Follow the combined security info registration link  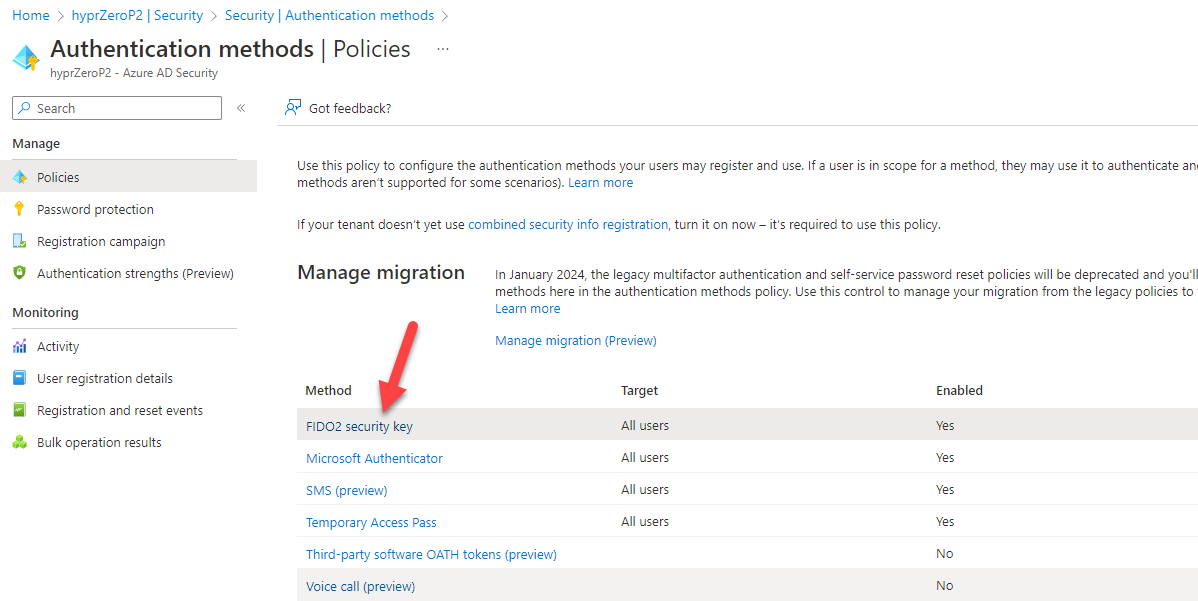pos(568,224)
